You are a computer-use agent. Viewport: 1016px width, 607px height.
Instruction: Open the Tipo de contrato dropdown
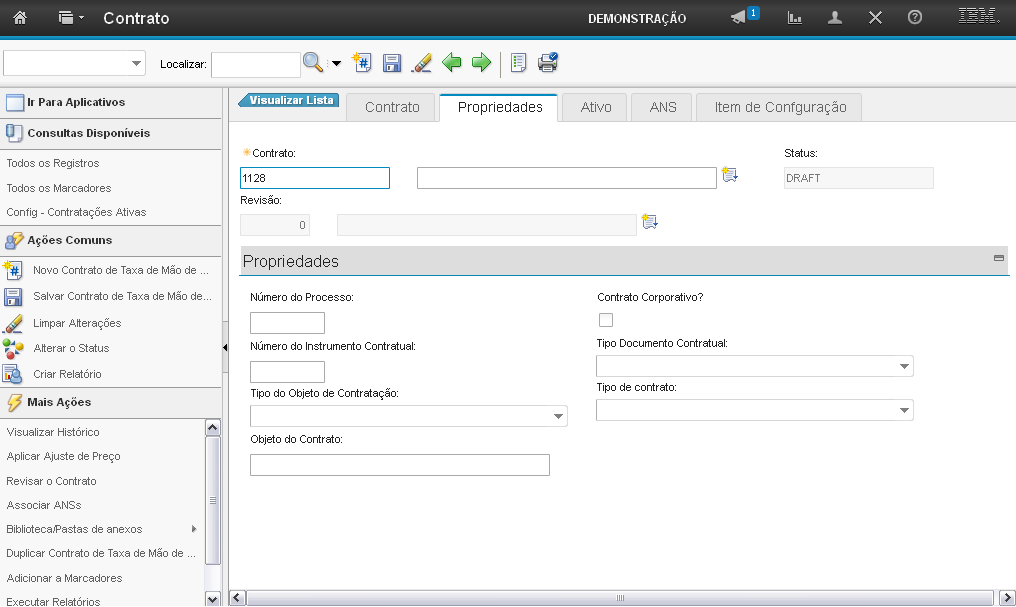904,410
